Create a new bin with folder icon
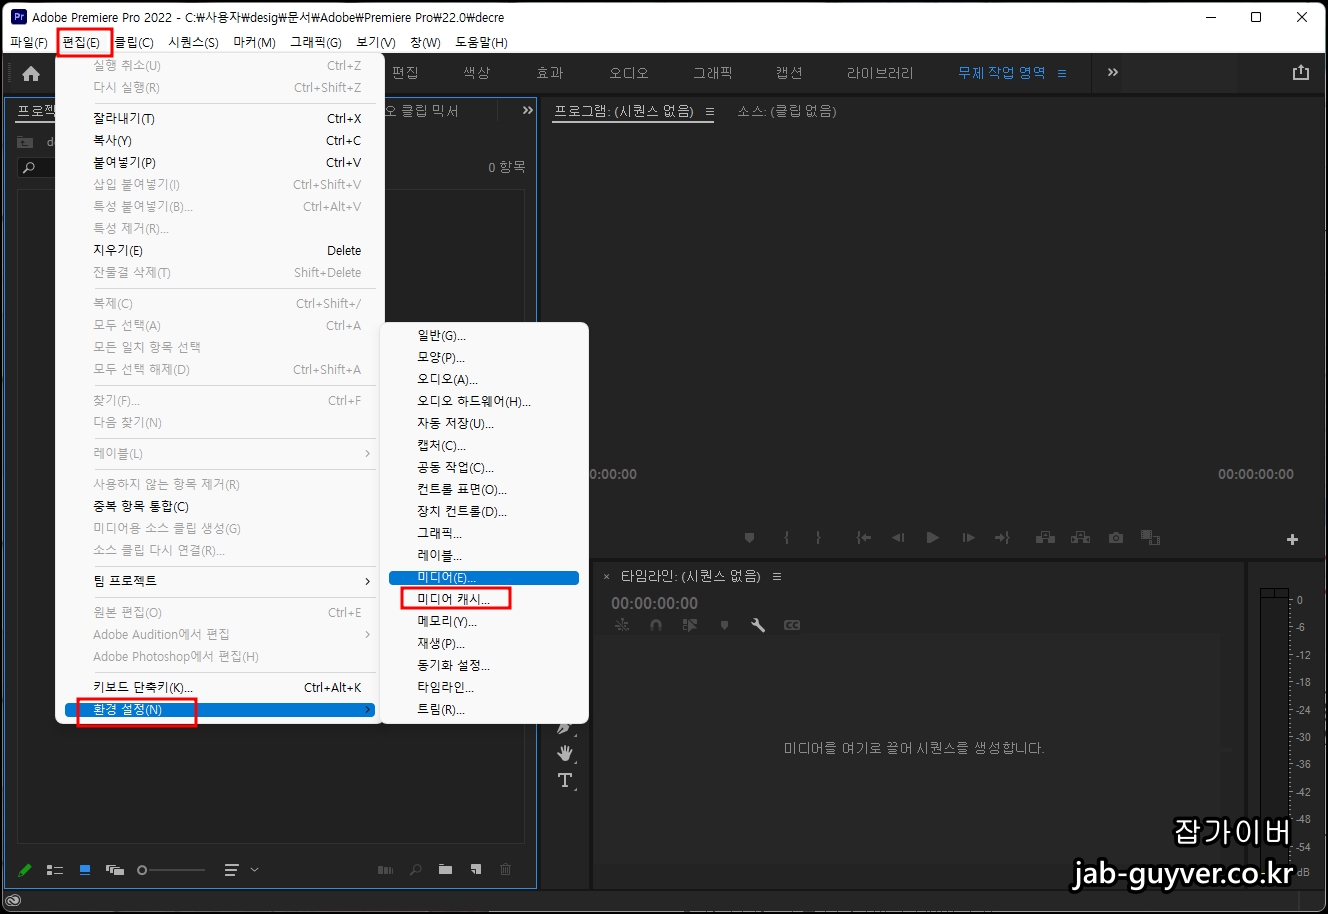This screenshot has height=914, width=1328. coord(446,870)
